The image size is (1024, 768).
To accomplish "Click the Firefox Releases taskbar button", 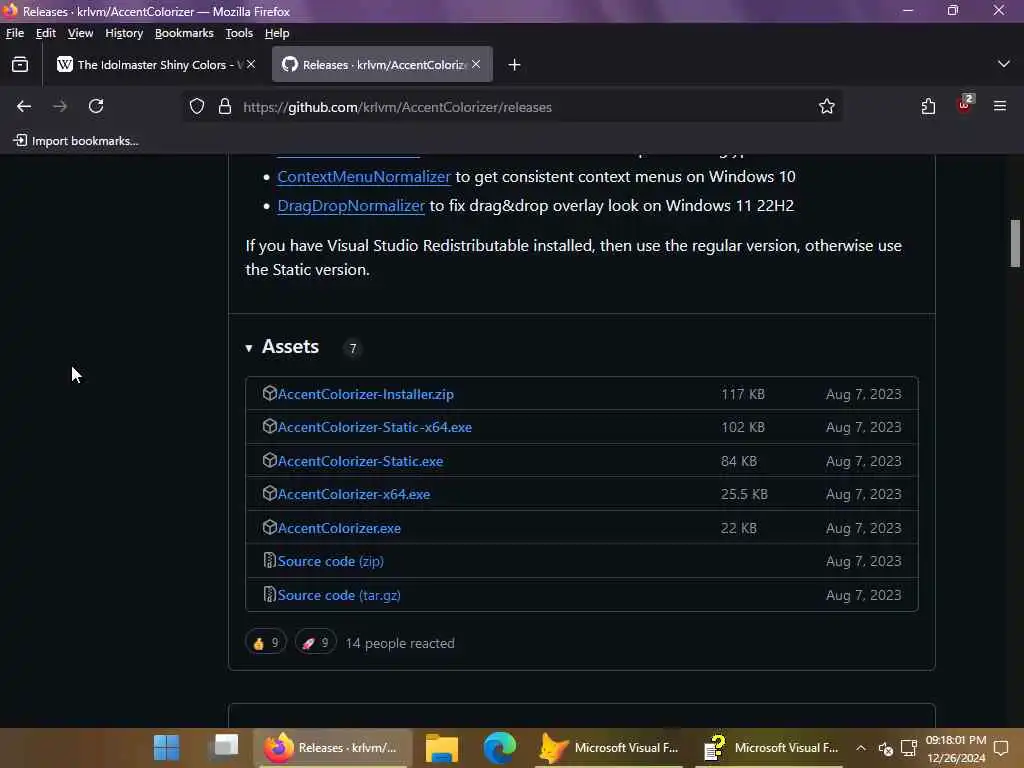I will click(332, 748).
